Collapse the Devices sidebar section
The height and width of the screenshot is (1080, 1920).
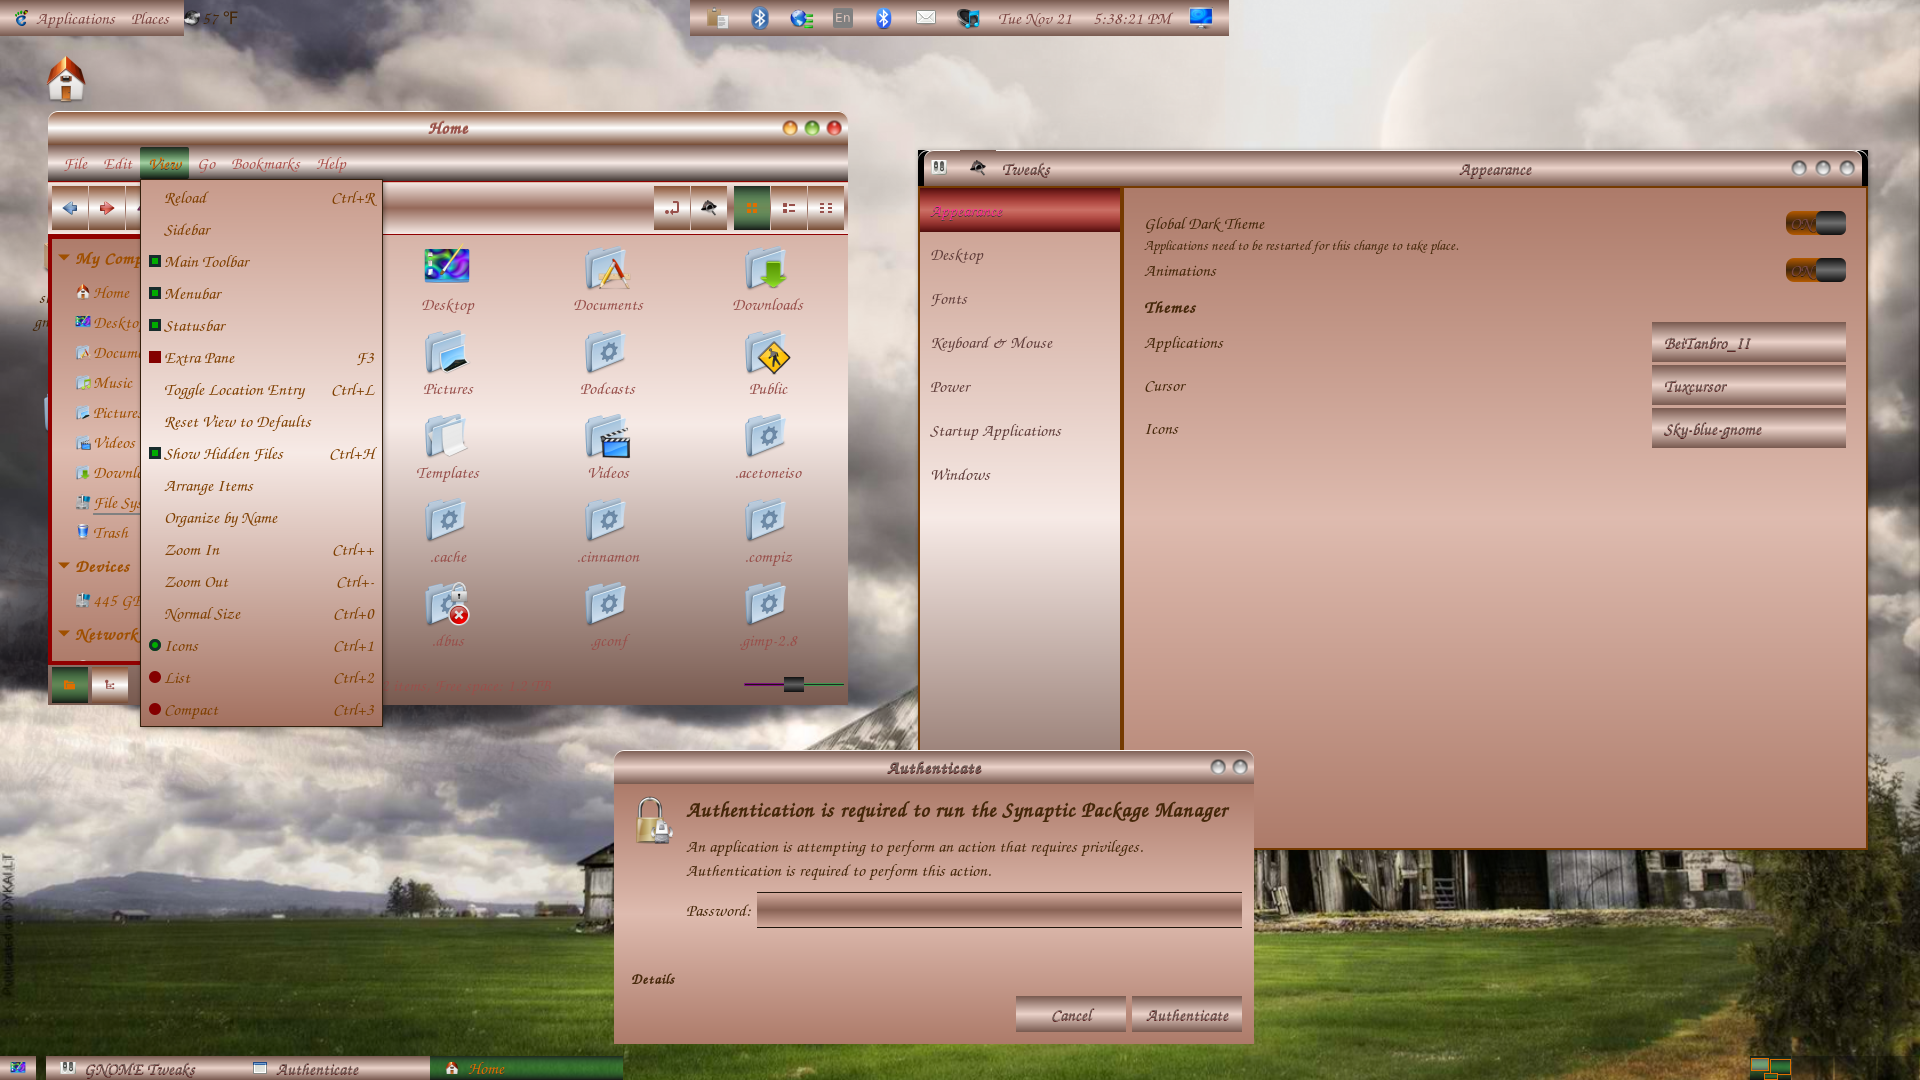point(64,566)
